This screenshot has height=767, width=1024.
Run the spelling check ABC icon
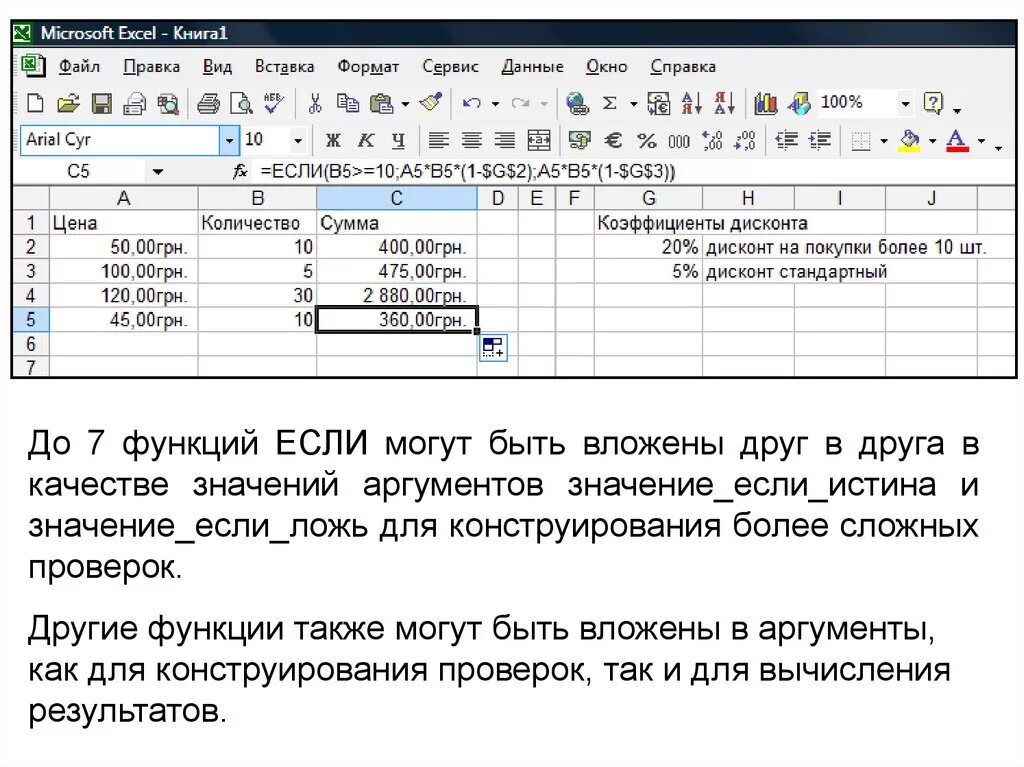[x=274, y=103]
